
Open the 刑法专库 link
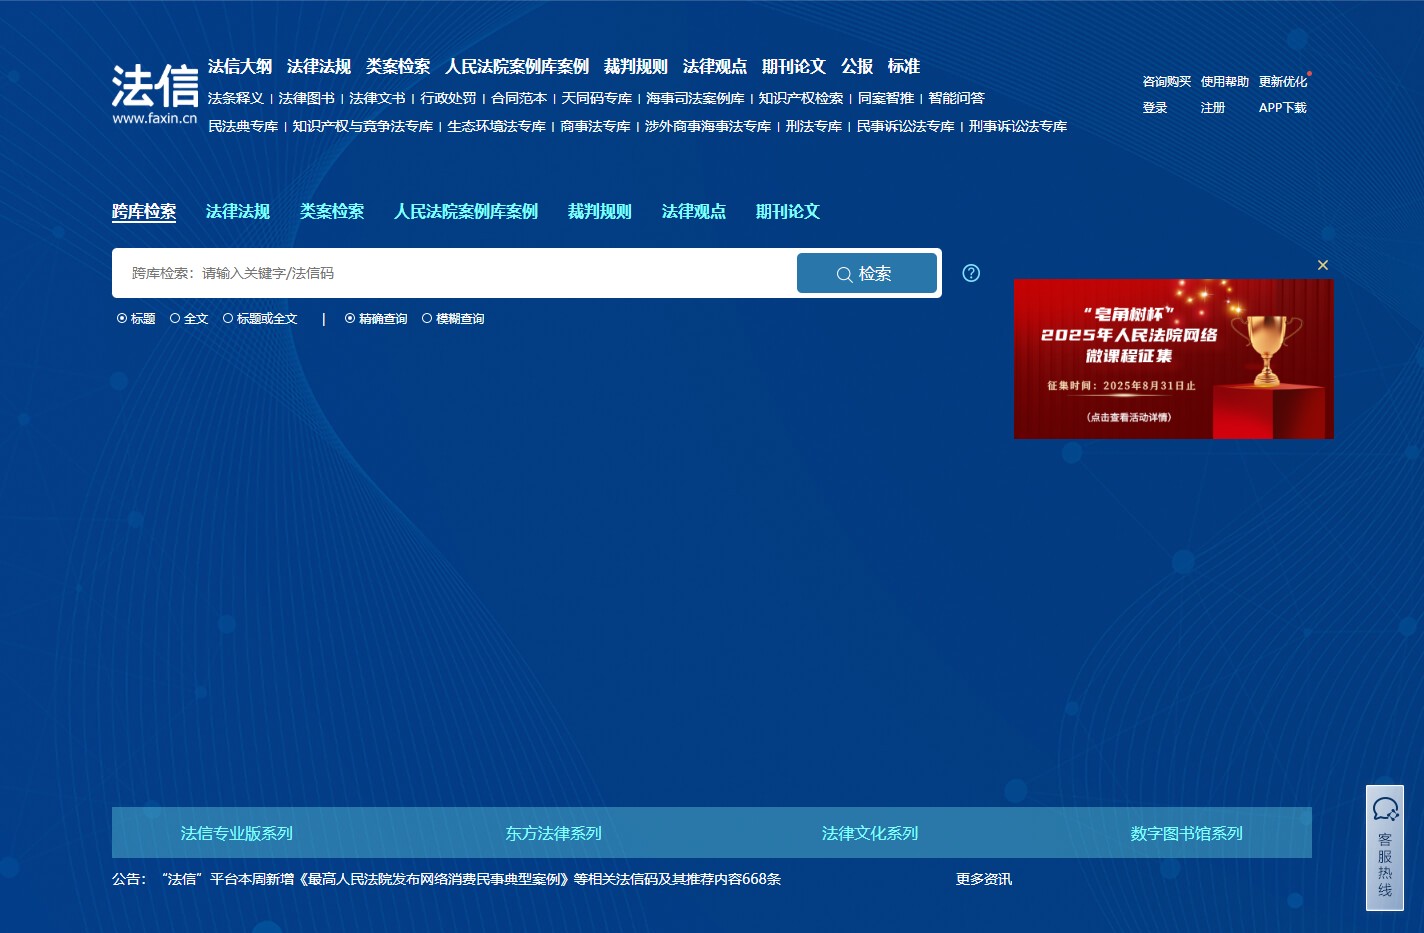[814, 126]
